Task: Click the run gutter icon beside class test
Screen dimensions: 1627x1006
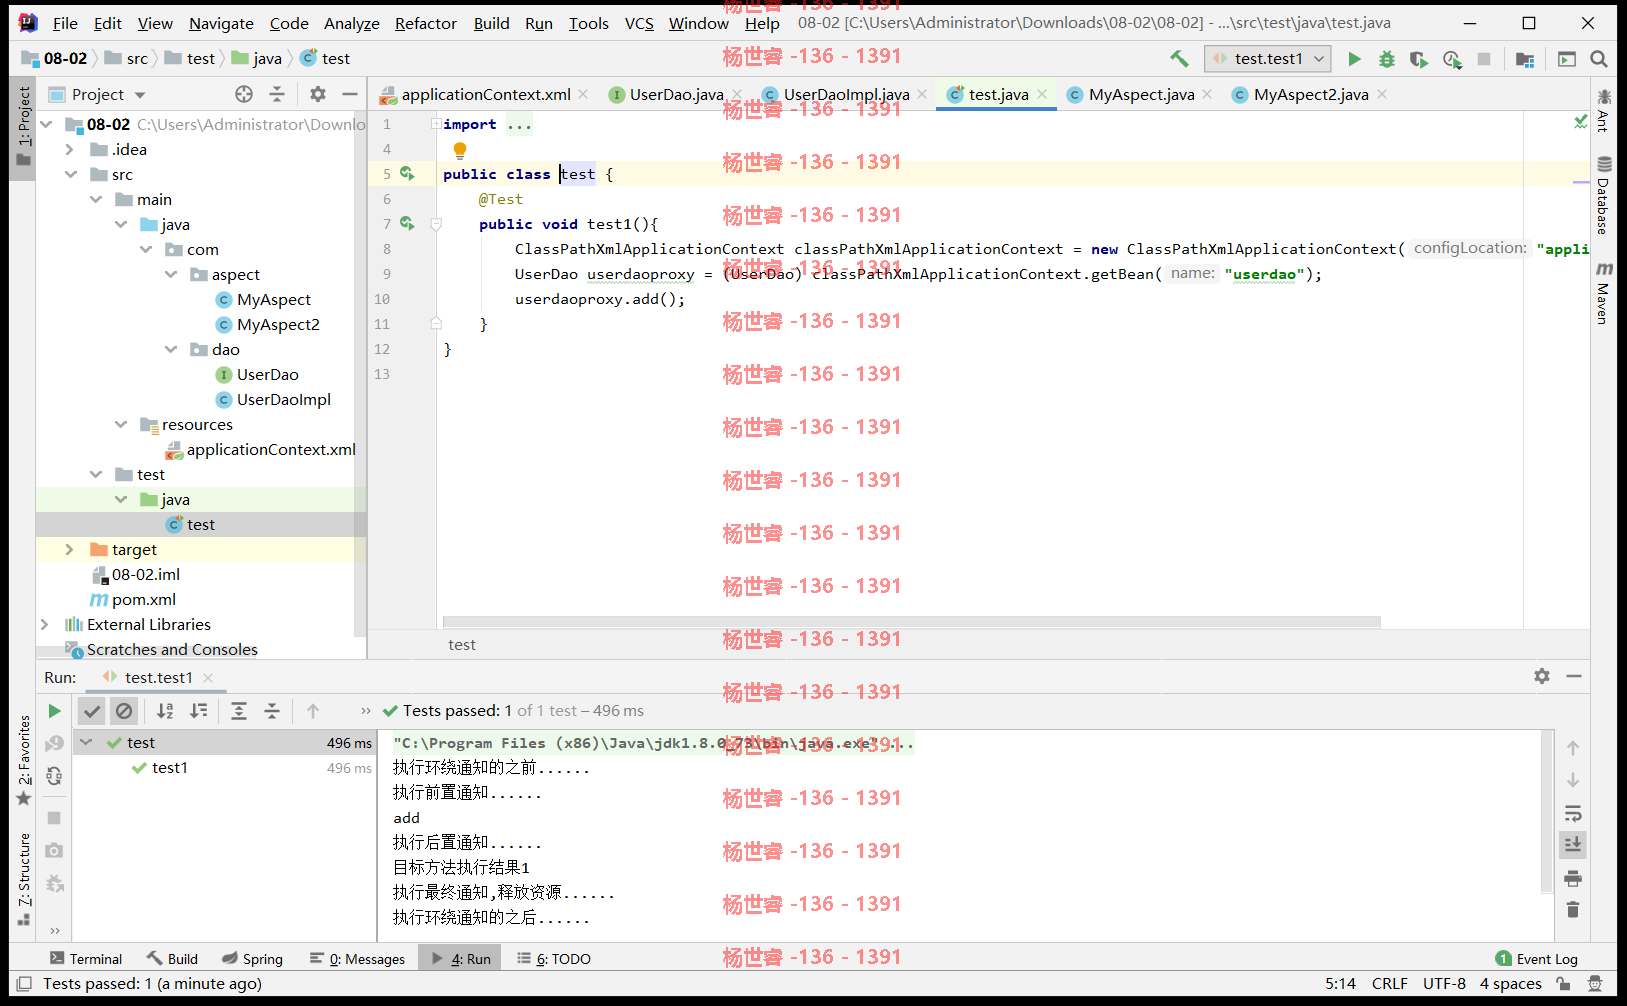Action: tap(407, 174)
